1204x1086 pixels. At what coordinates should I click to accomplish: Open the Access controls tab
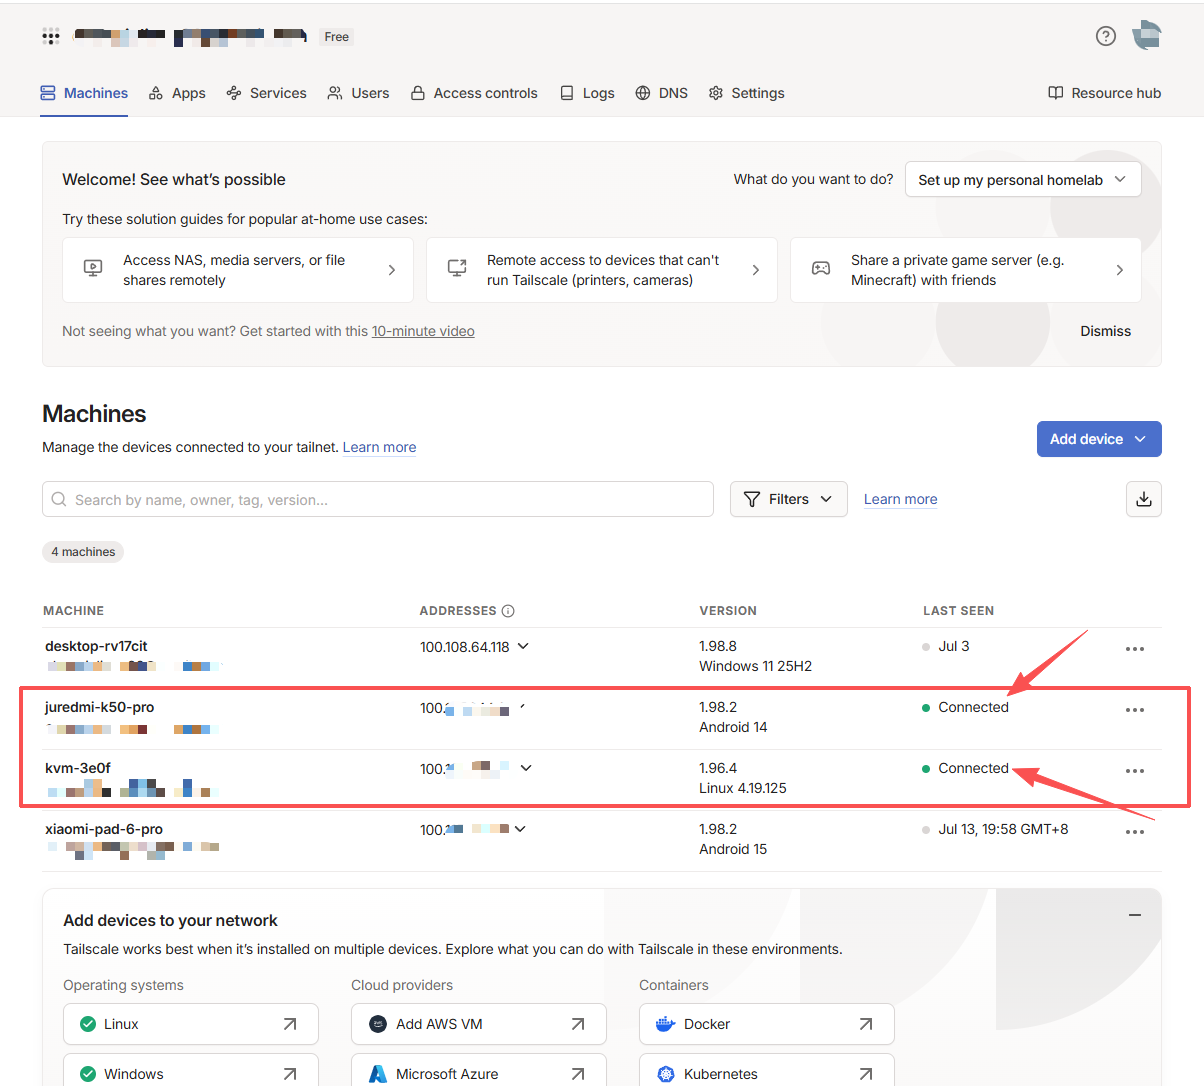click(474, 93)
